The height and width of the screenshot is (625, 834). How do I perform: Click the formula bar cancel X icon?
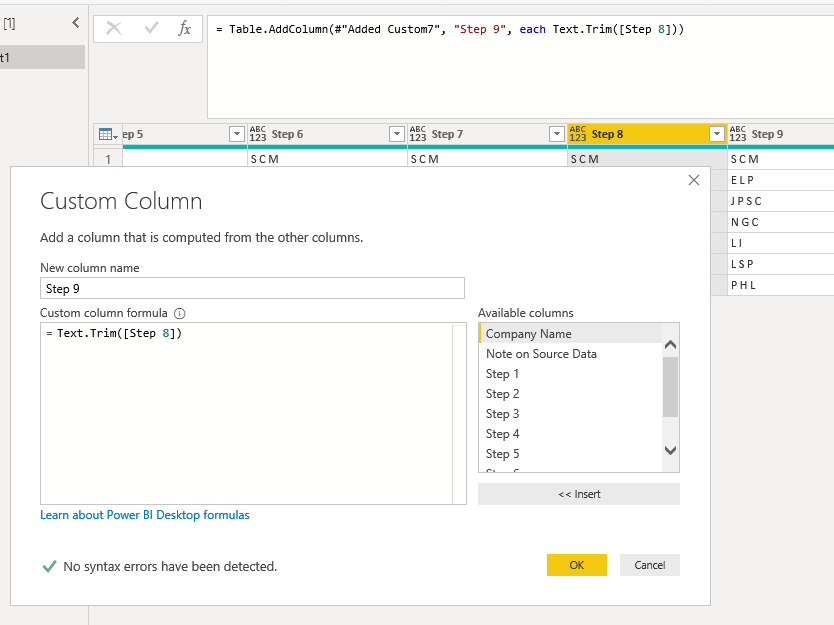[114, 29]
